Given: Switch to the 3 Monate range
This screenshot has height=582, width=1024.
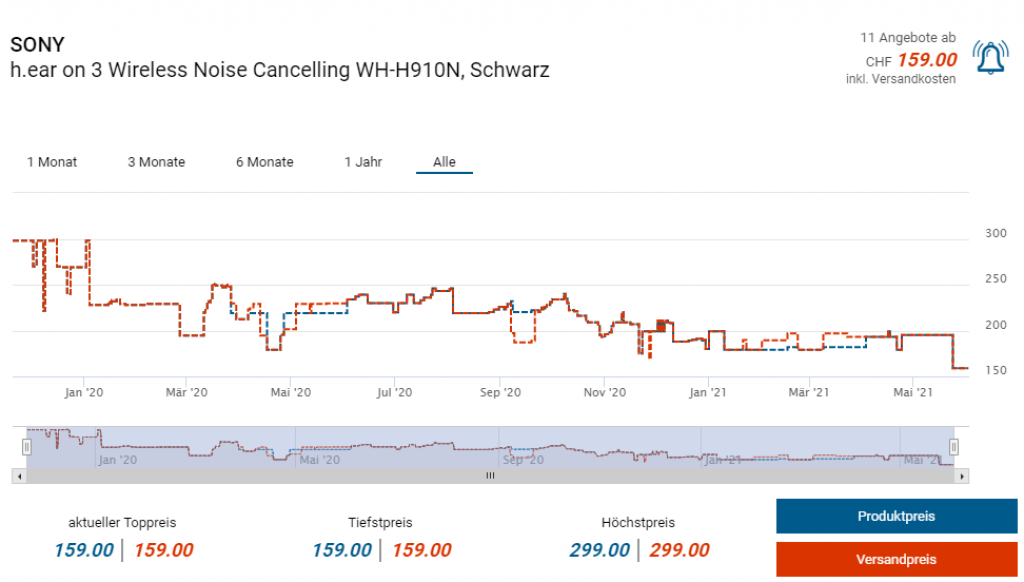Looking at the screenshot, I should (156, 162).
